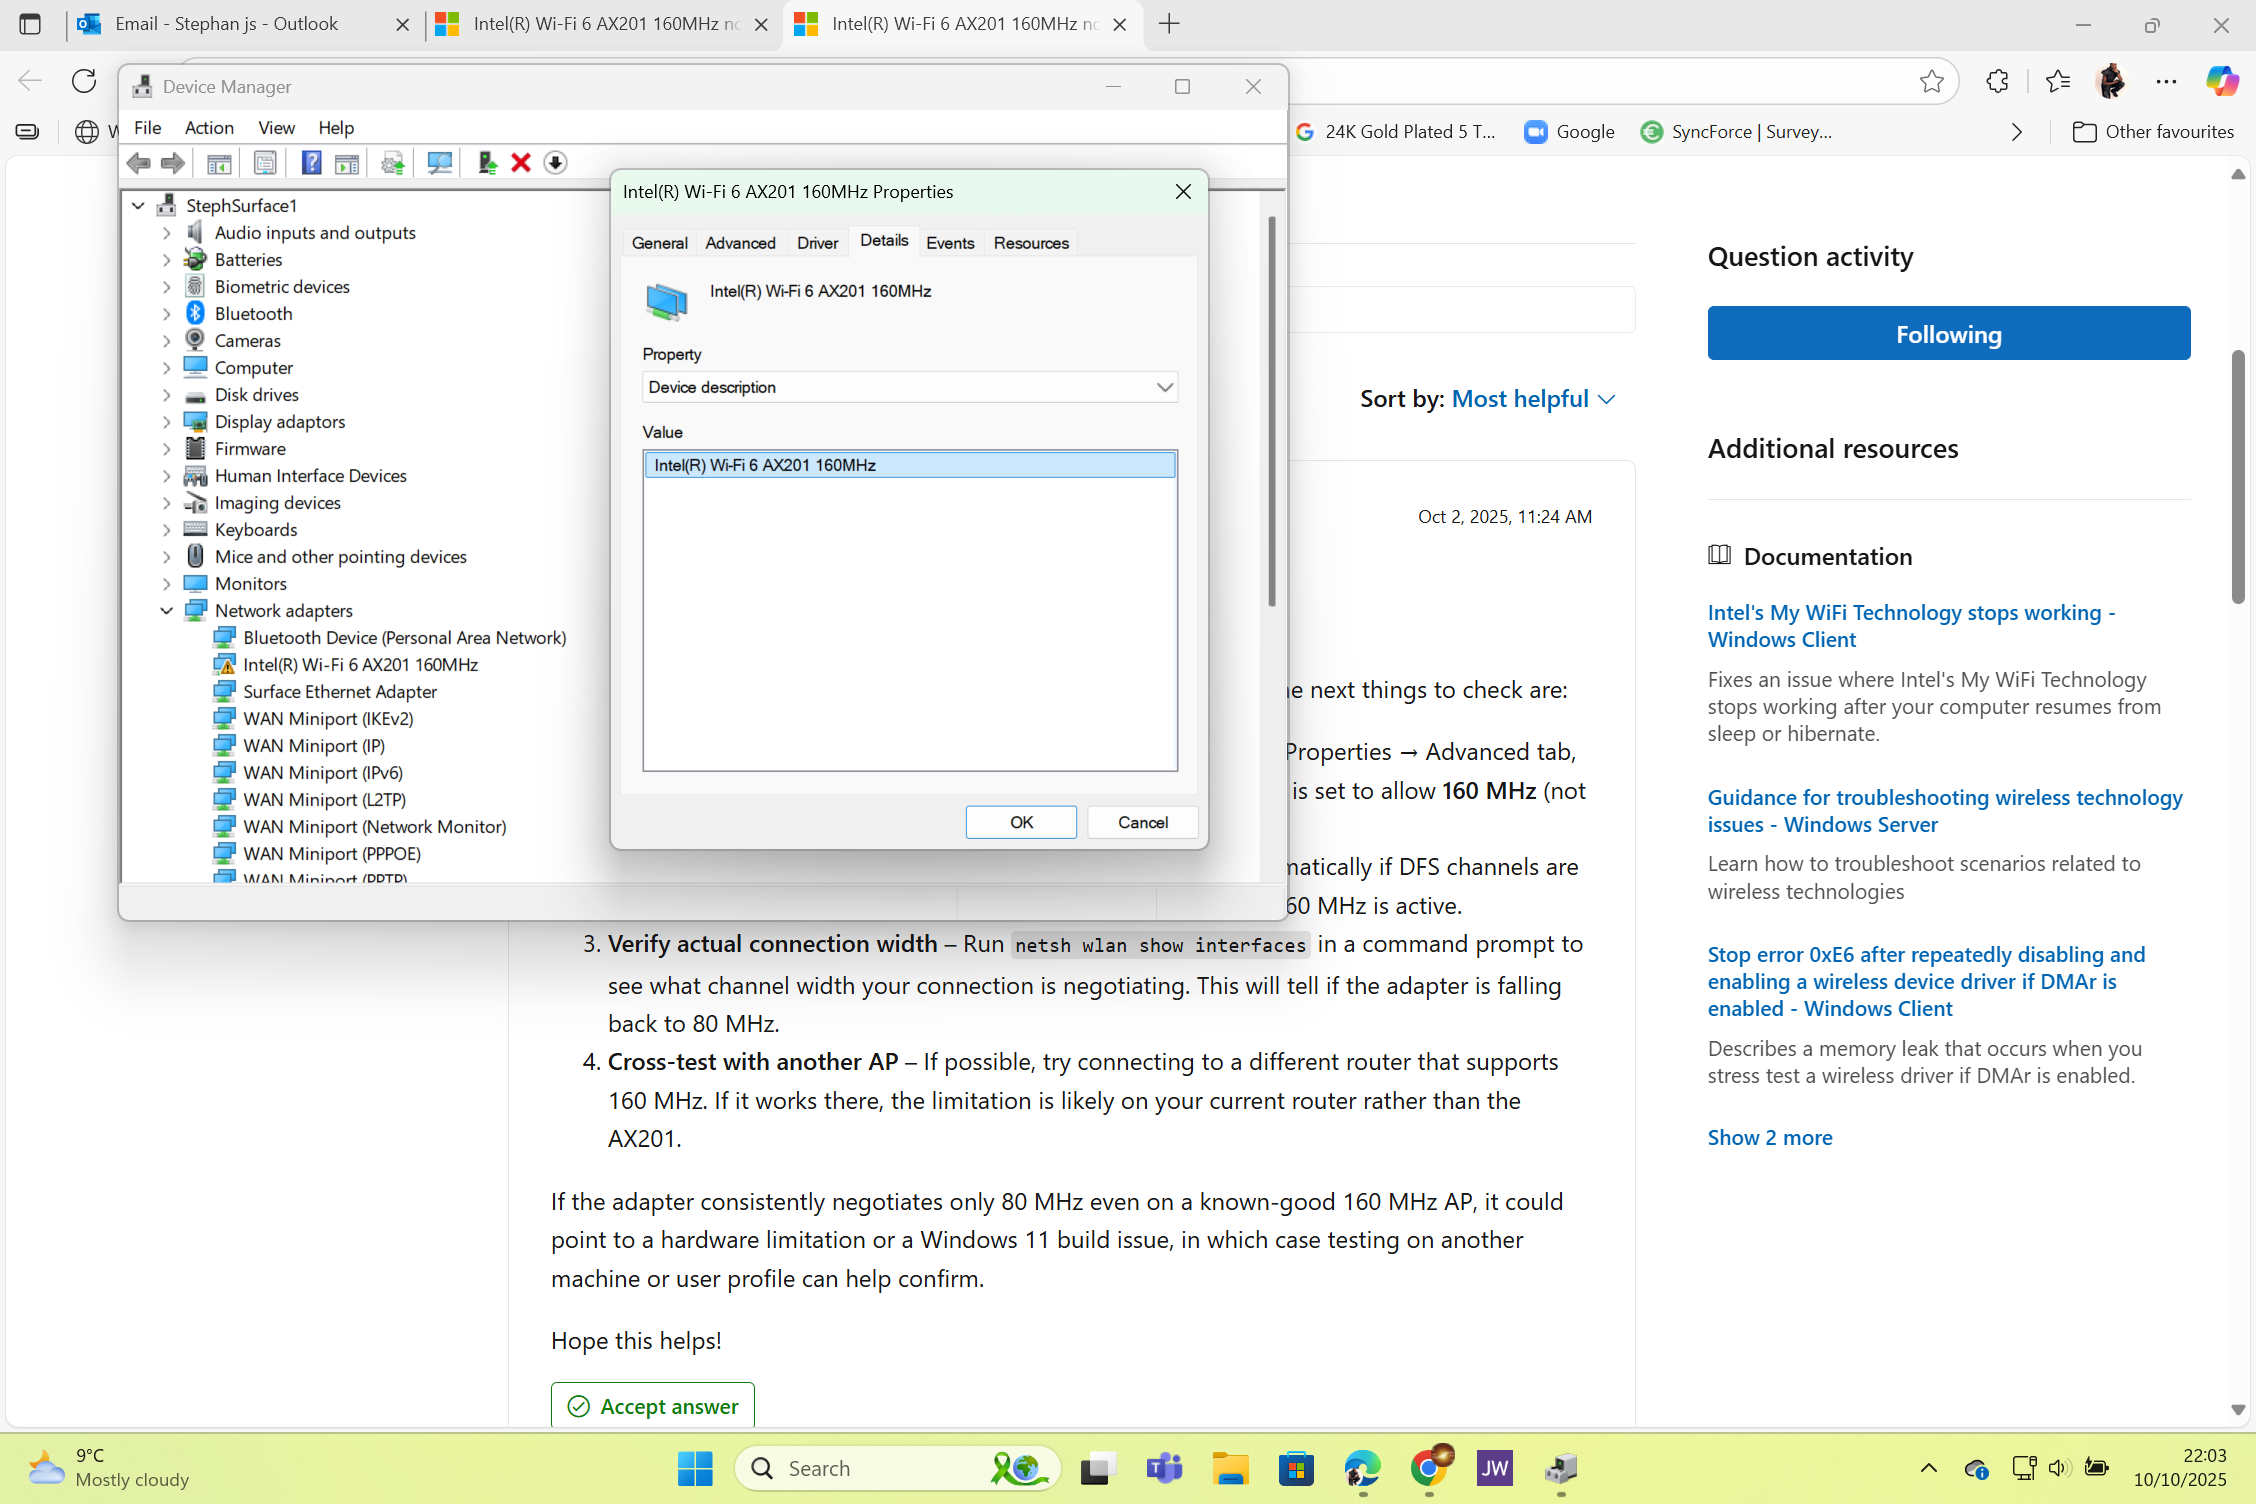The width and height of the screenshot is (2256, 1504).
Task: Click the taskbar Search box
Action: click(897, 1468)
